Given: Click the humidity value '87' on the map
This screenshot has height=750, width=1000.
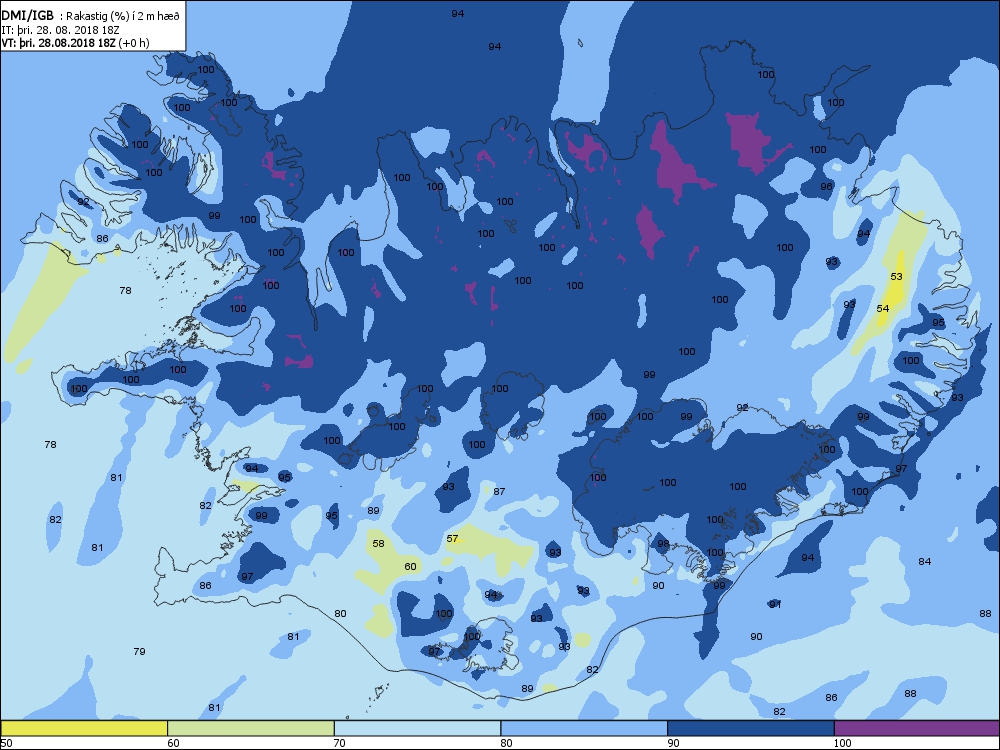Looking at the screenshot, I should pos(499,491).
